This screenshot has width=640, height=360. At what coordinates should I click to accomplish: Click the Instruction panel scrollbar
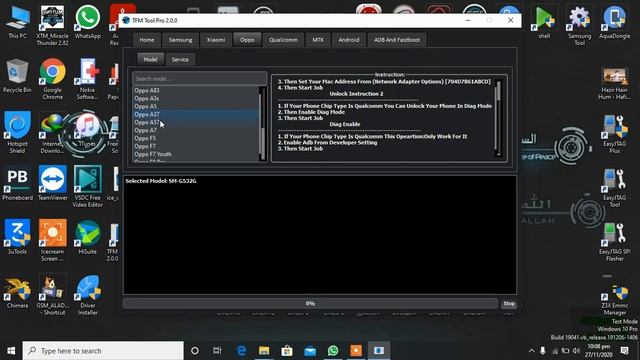[498, 118]
